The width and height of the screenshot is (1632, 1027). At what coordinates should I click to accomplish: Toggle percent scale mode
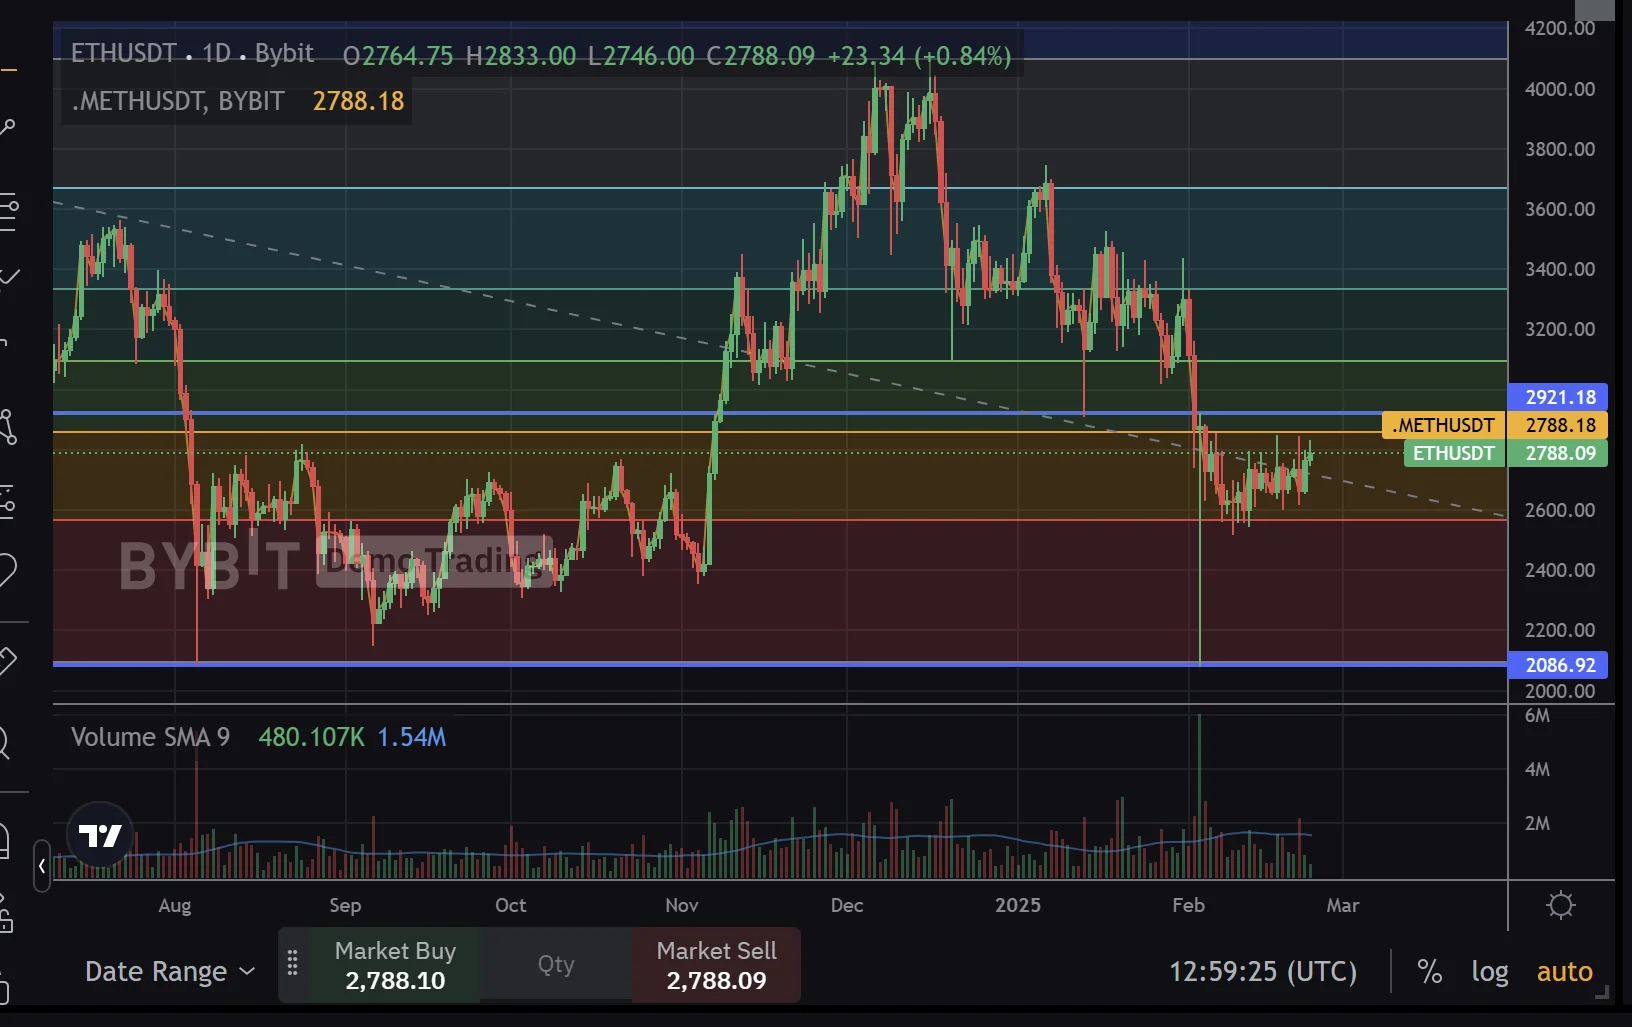(1429, 971)
